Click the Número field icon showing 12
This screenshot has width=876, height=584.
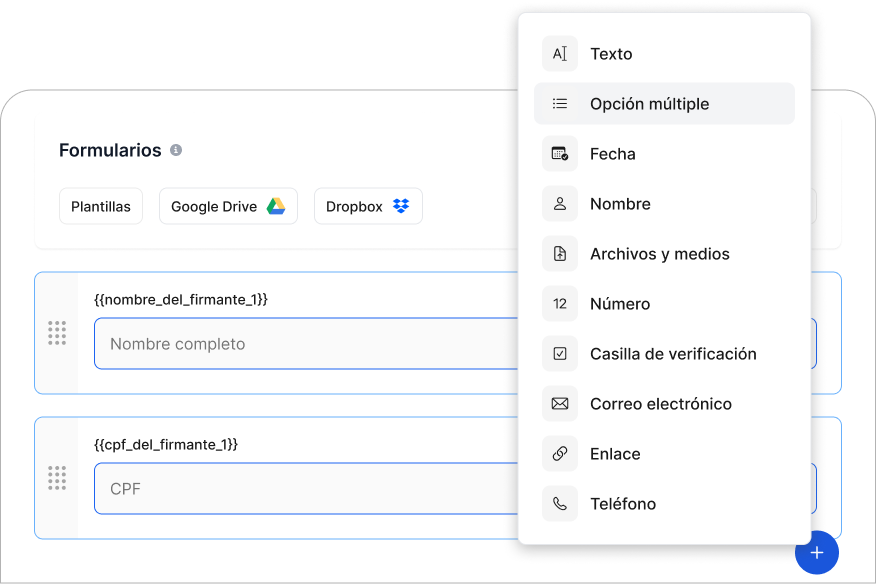point(560,304)
